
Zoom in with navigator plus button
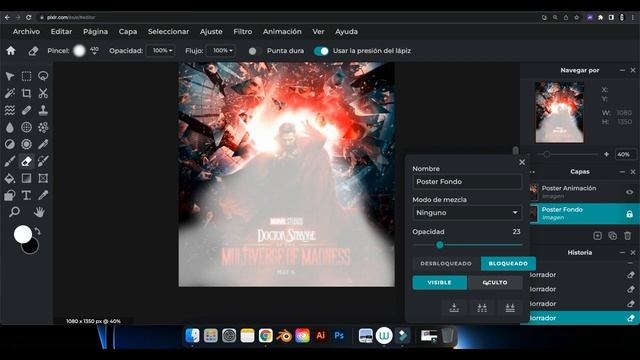point(607,154)
